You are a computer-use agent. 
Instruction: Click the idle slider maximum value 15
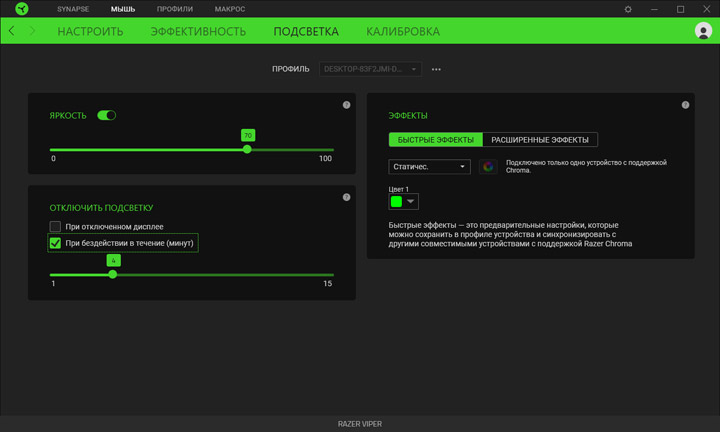click(x=327, y=283)
